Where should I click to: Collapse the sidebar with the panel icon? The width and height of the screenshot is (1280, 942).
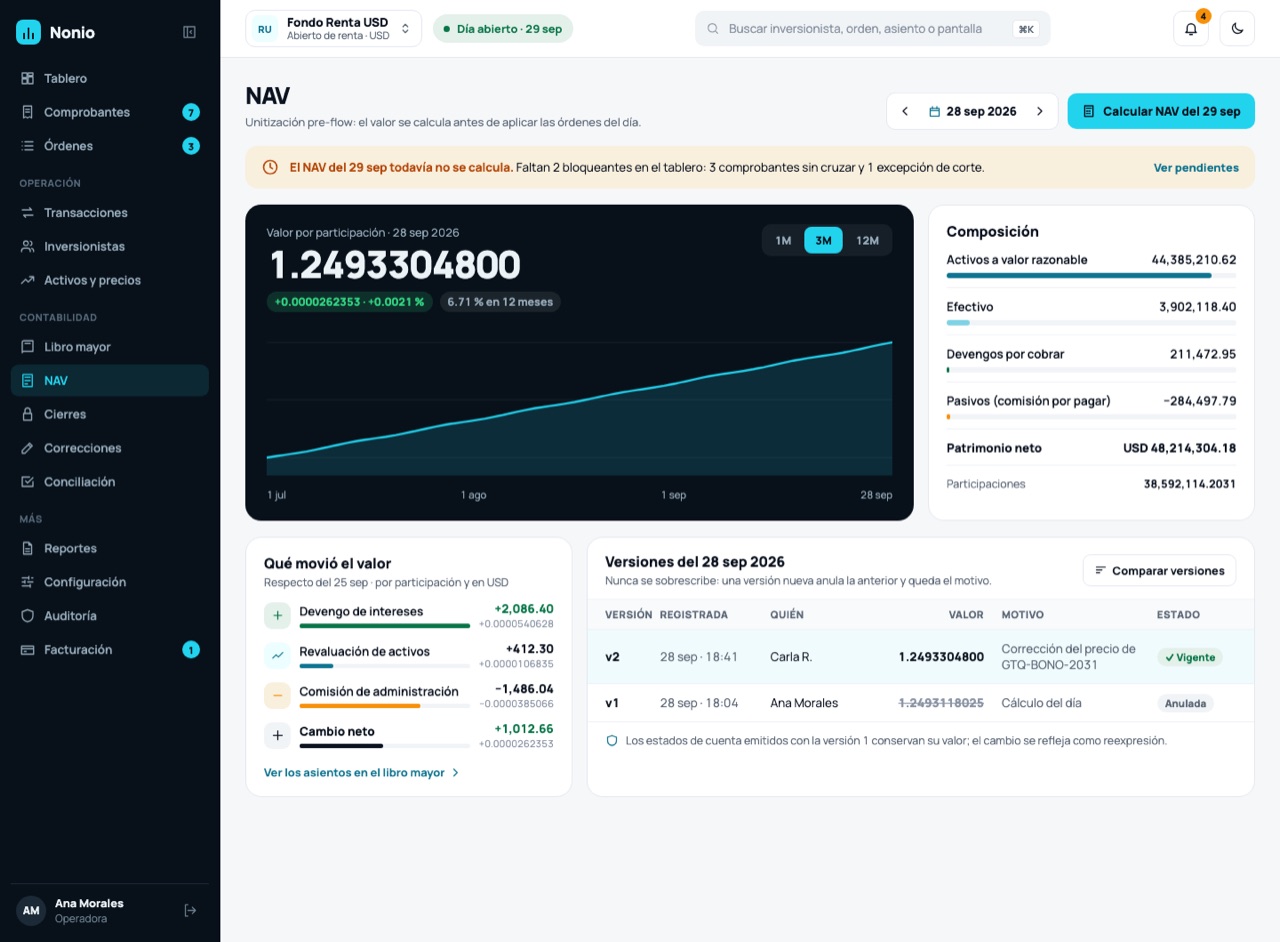tap(189, 32)
